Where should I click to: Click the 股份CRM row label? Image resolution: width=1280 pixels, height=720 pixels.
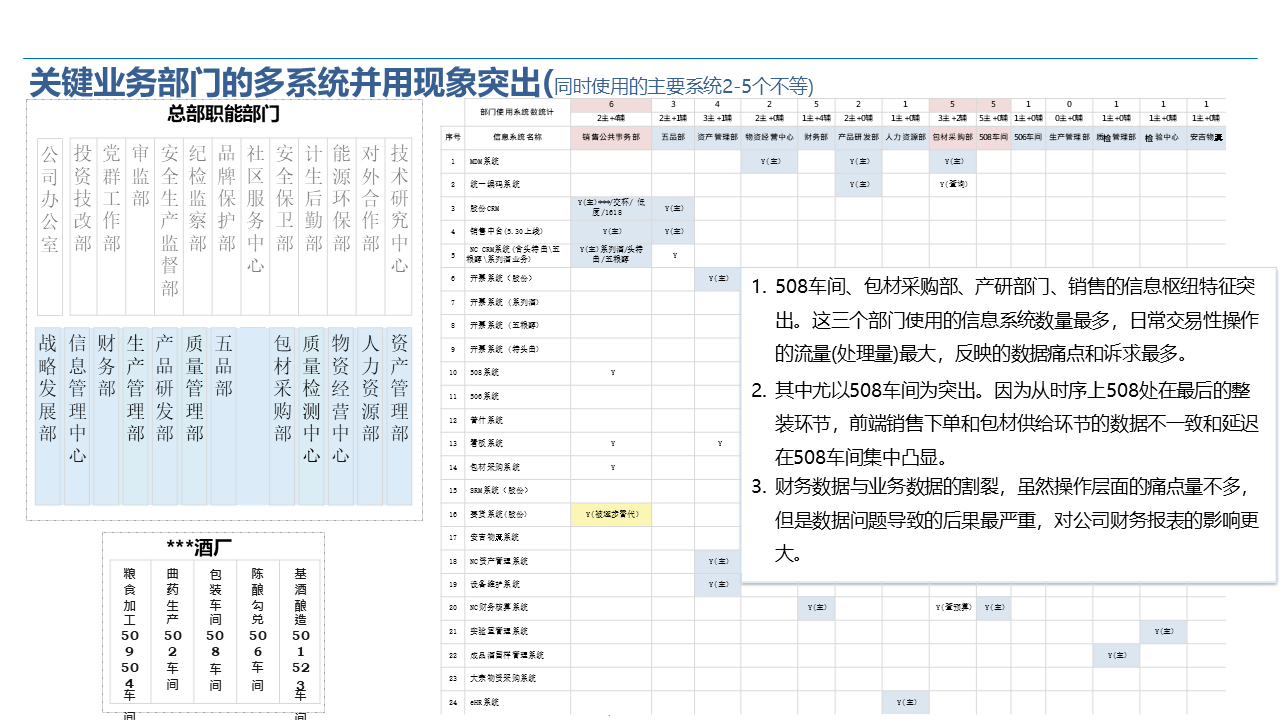click(x=483, y=208)
